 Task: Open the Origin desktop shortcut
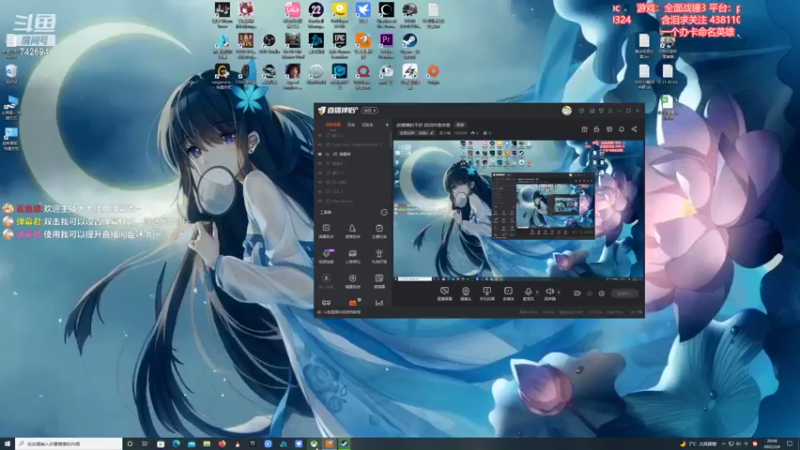(x=433, y=74)
